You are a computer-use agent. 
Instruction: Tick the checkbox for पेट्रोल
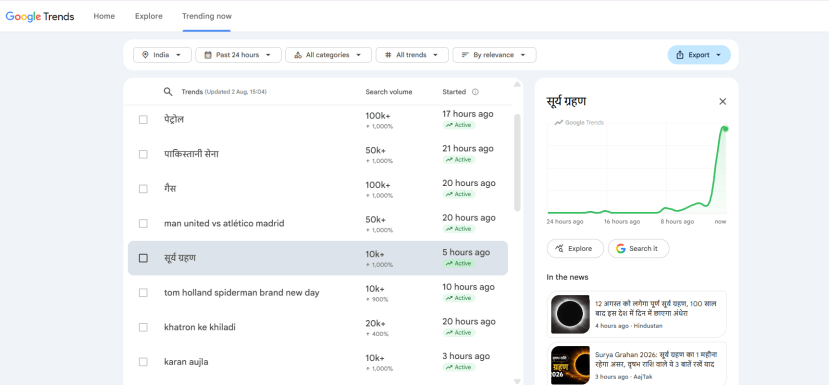pyautogui.click(x=143, y=120)
